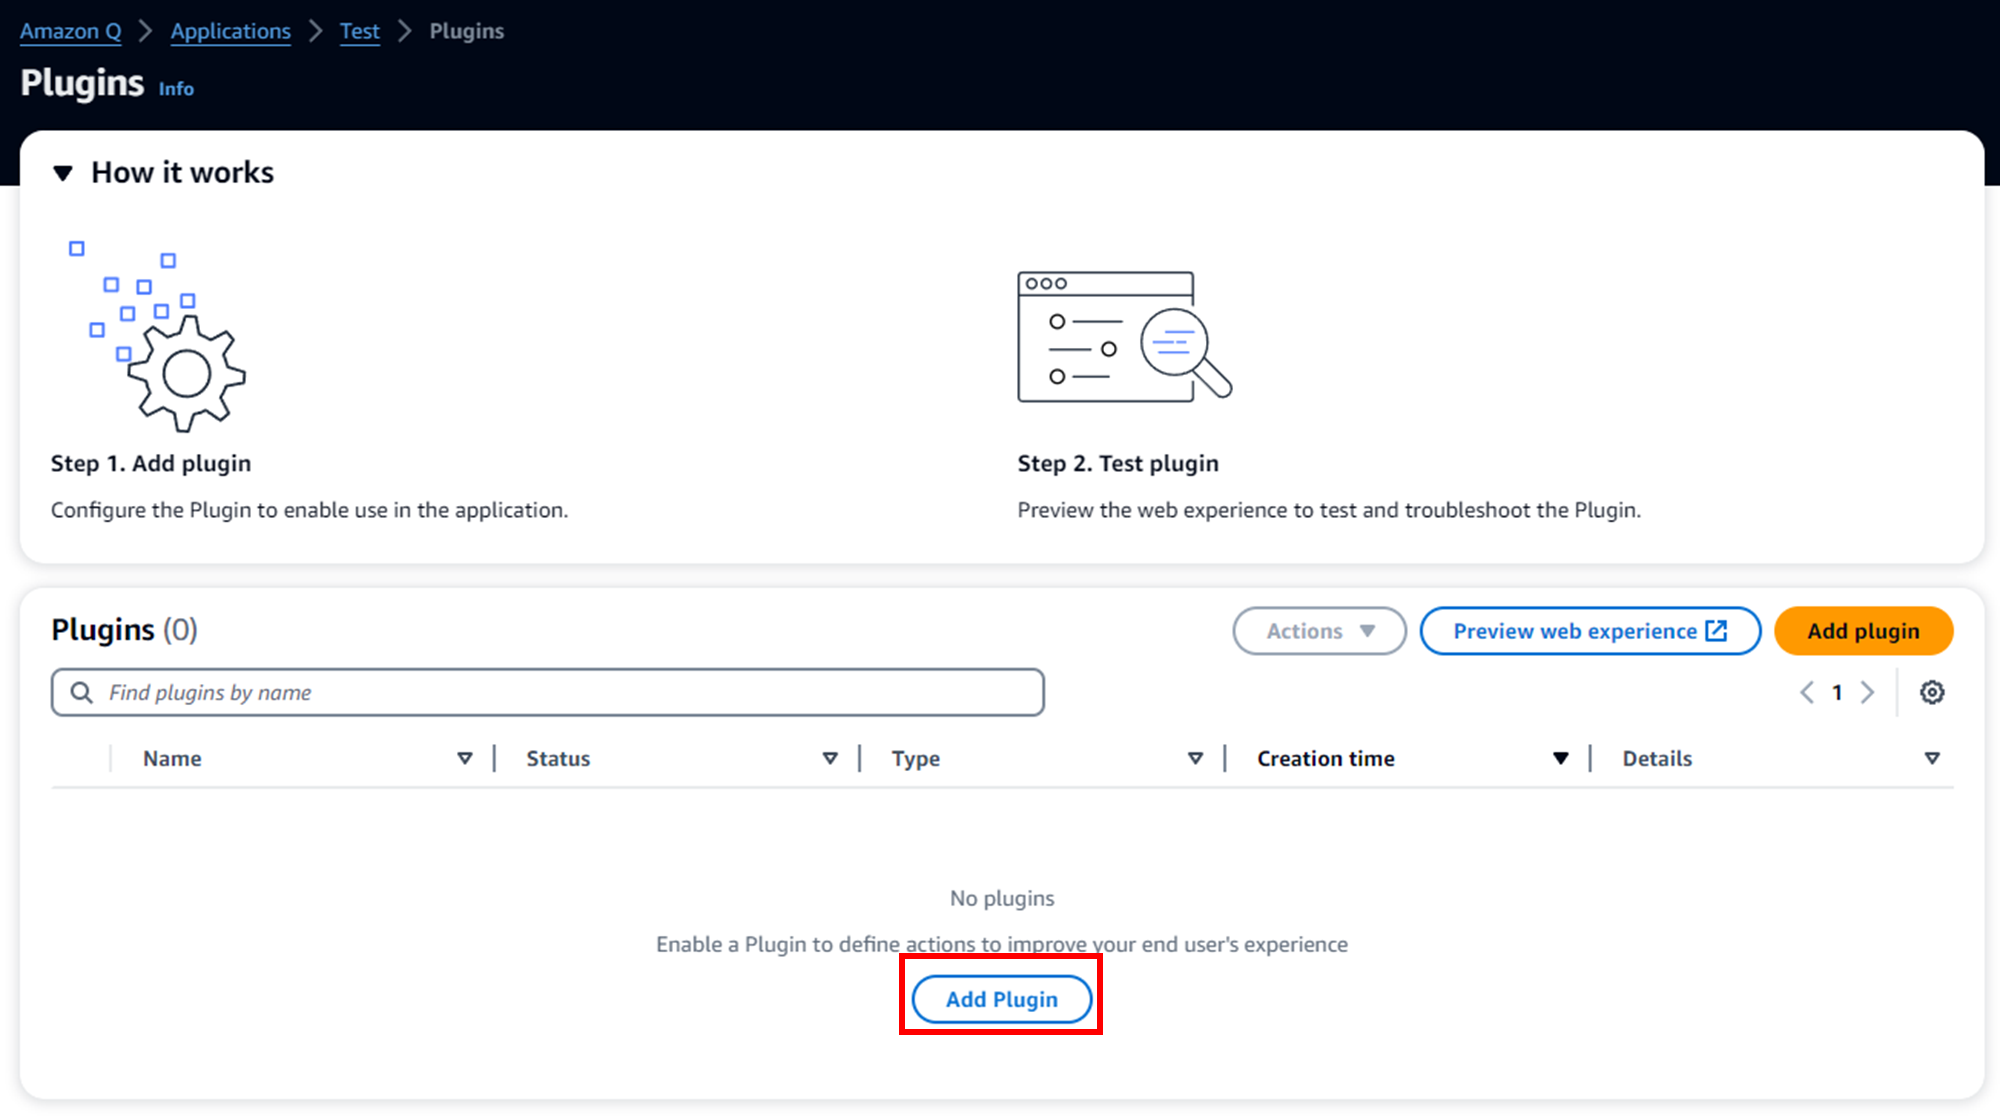The height and width of the screenshot is (1119, 2000).
Task: Collapse the How it works section
Action: pos(63,173)
